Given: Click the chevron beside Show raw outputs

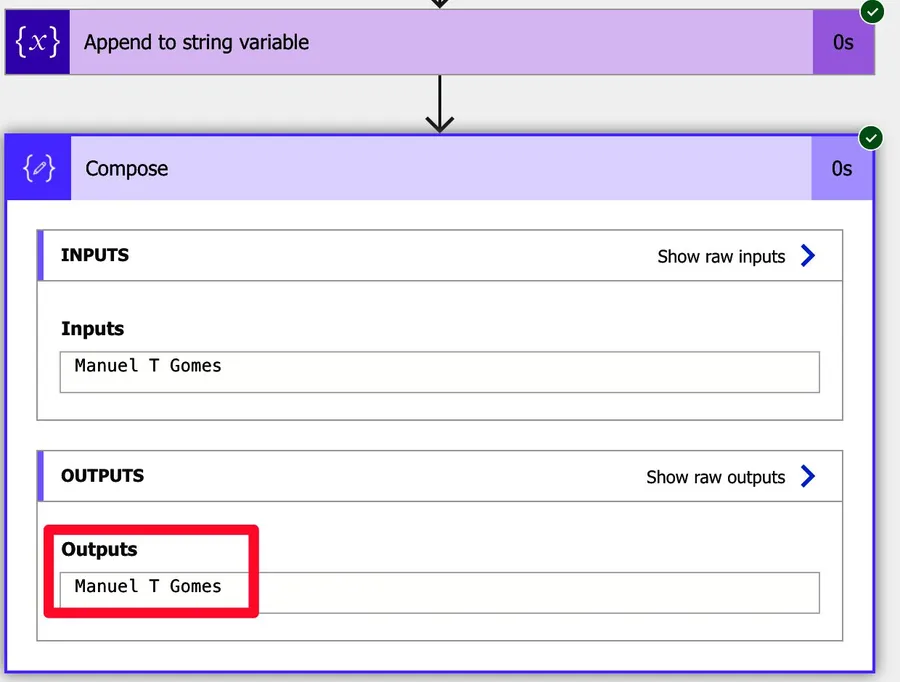Looking at the screenshot, I should [x=808, y=477].
